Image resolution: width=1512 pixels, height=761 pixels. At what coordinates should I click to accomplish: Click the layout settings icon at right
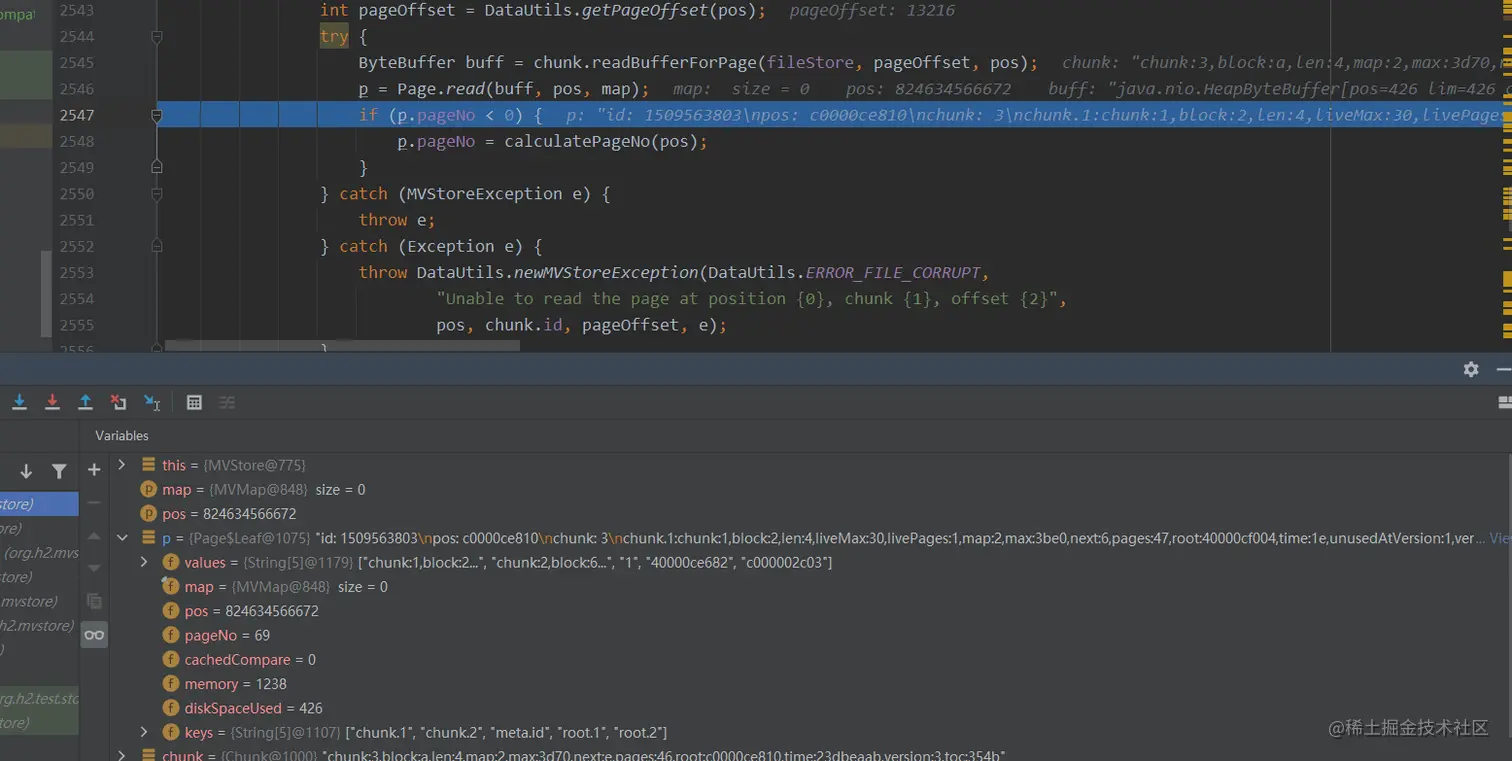pyautogui.click(x=1505, y=402)
